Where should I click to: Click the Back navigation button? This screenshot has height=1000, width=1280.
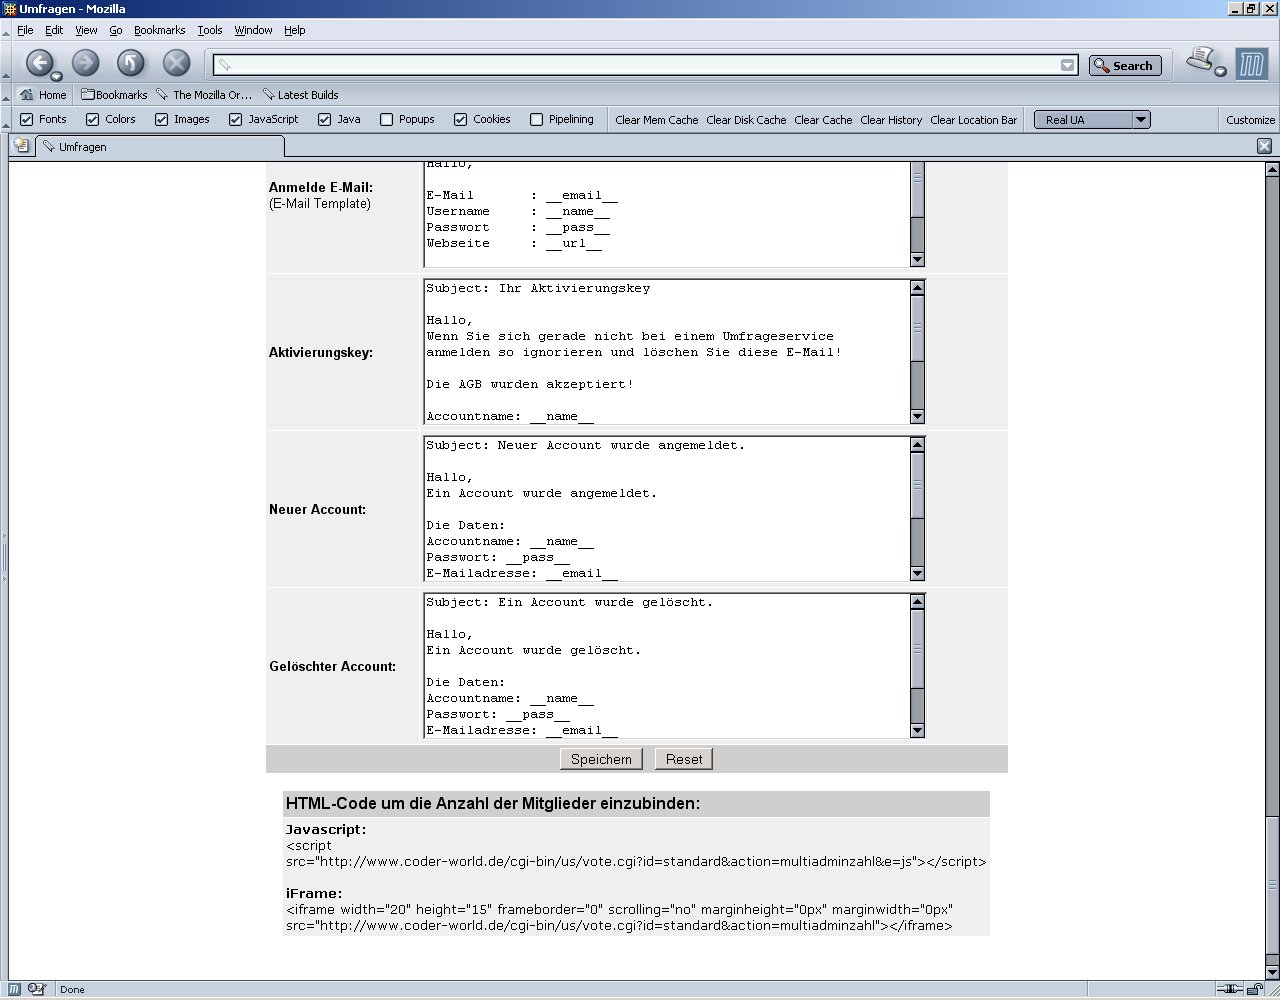38,63
